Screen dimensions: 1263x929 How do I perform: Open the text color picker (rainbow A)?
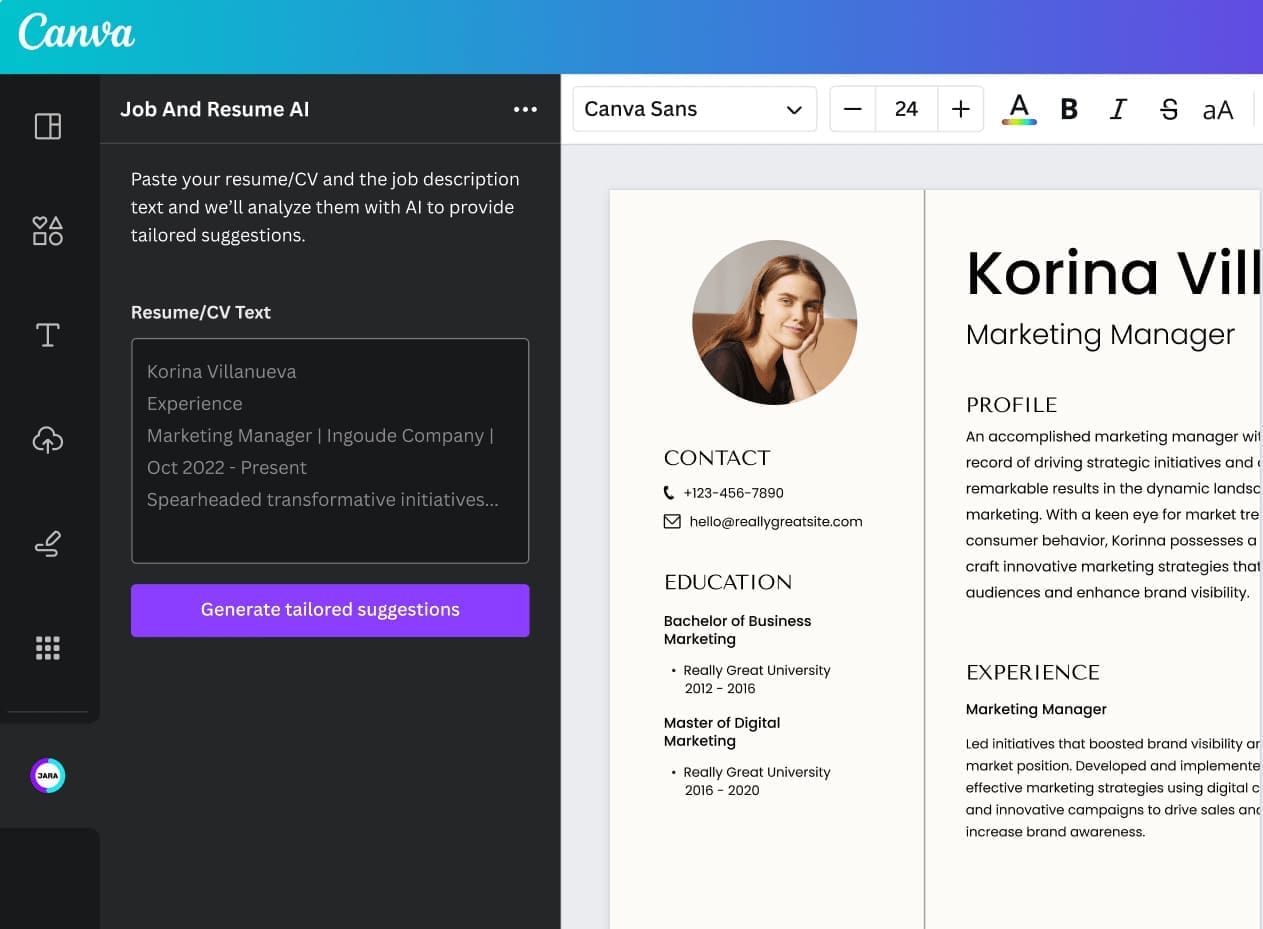pyautogui.click(x=1018, y=109)
